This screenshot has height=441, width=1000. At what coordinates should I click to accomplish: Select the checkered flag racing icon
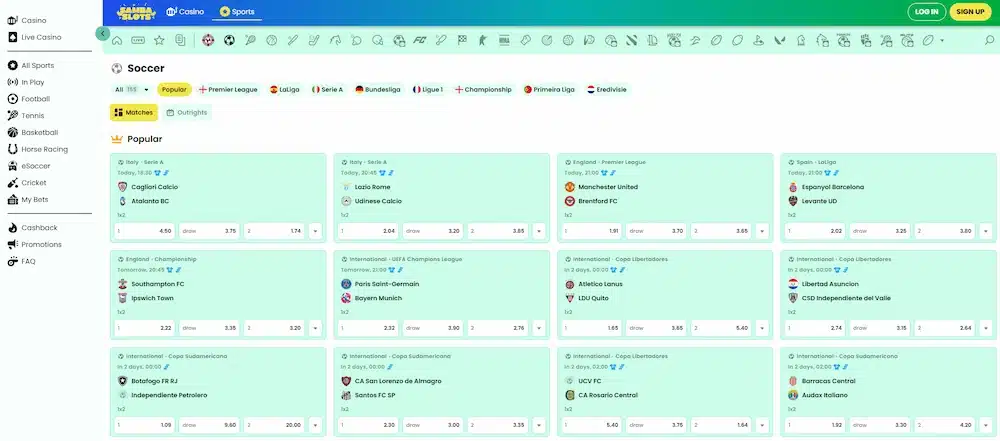pos(462,40)
